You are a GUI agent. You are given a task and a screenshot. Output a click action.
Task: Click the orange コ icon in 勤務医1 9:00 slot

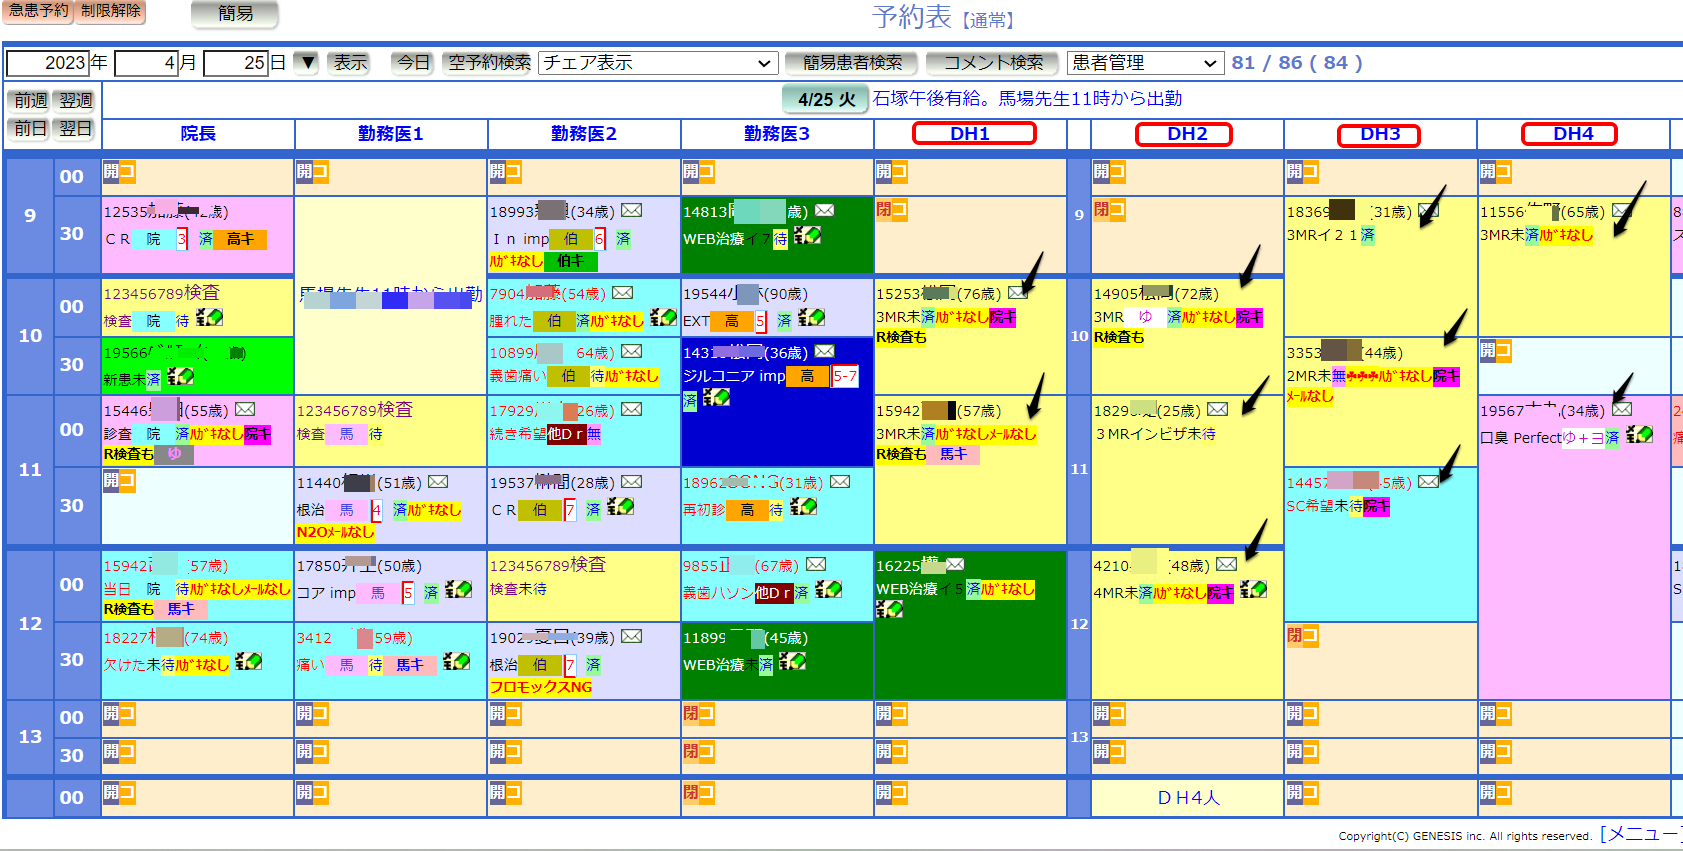click(320, 172)
